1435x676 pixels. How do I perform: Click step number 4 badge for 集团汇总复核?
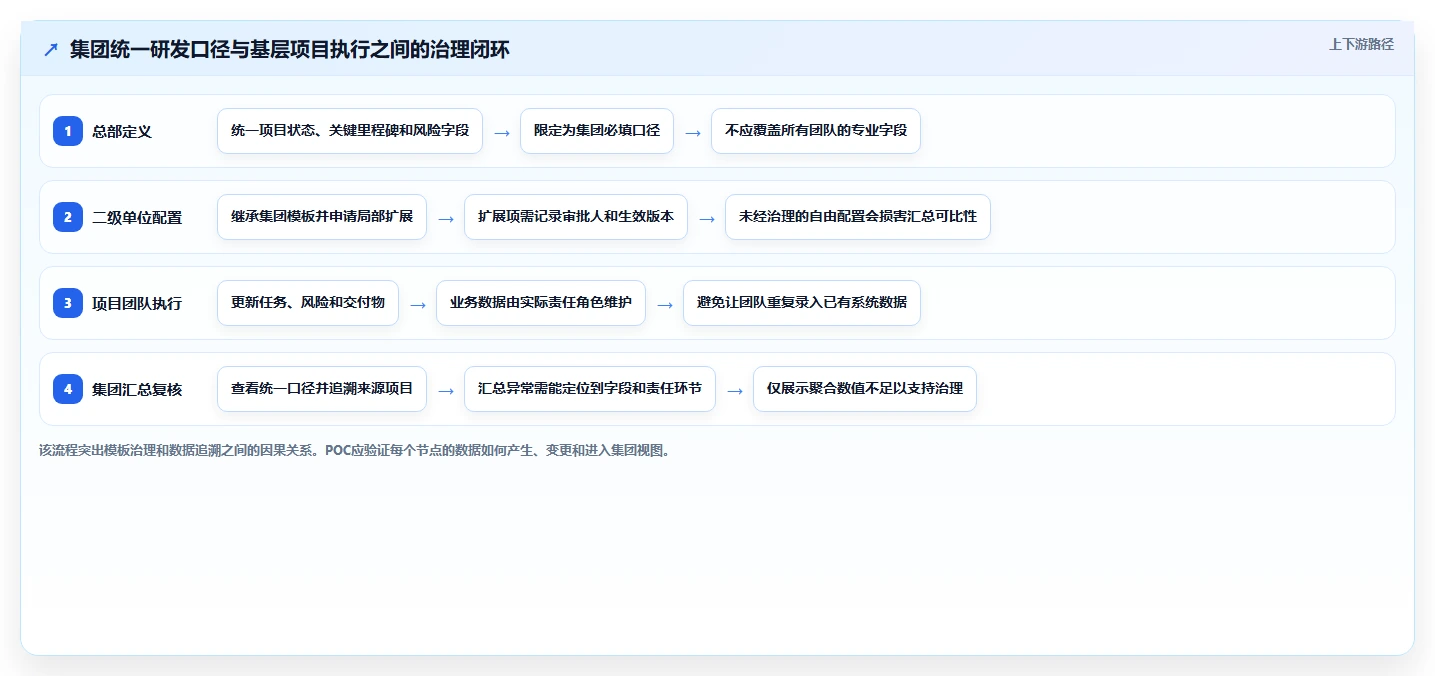click(x=68, y=389)
